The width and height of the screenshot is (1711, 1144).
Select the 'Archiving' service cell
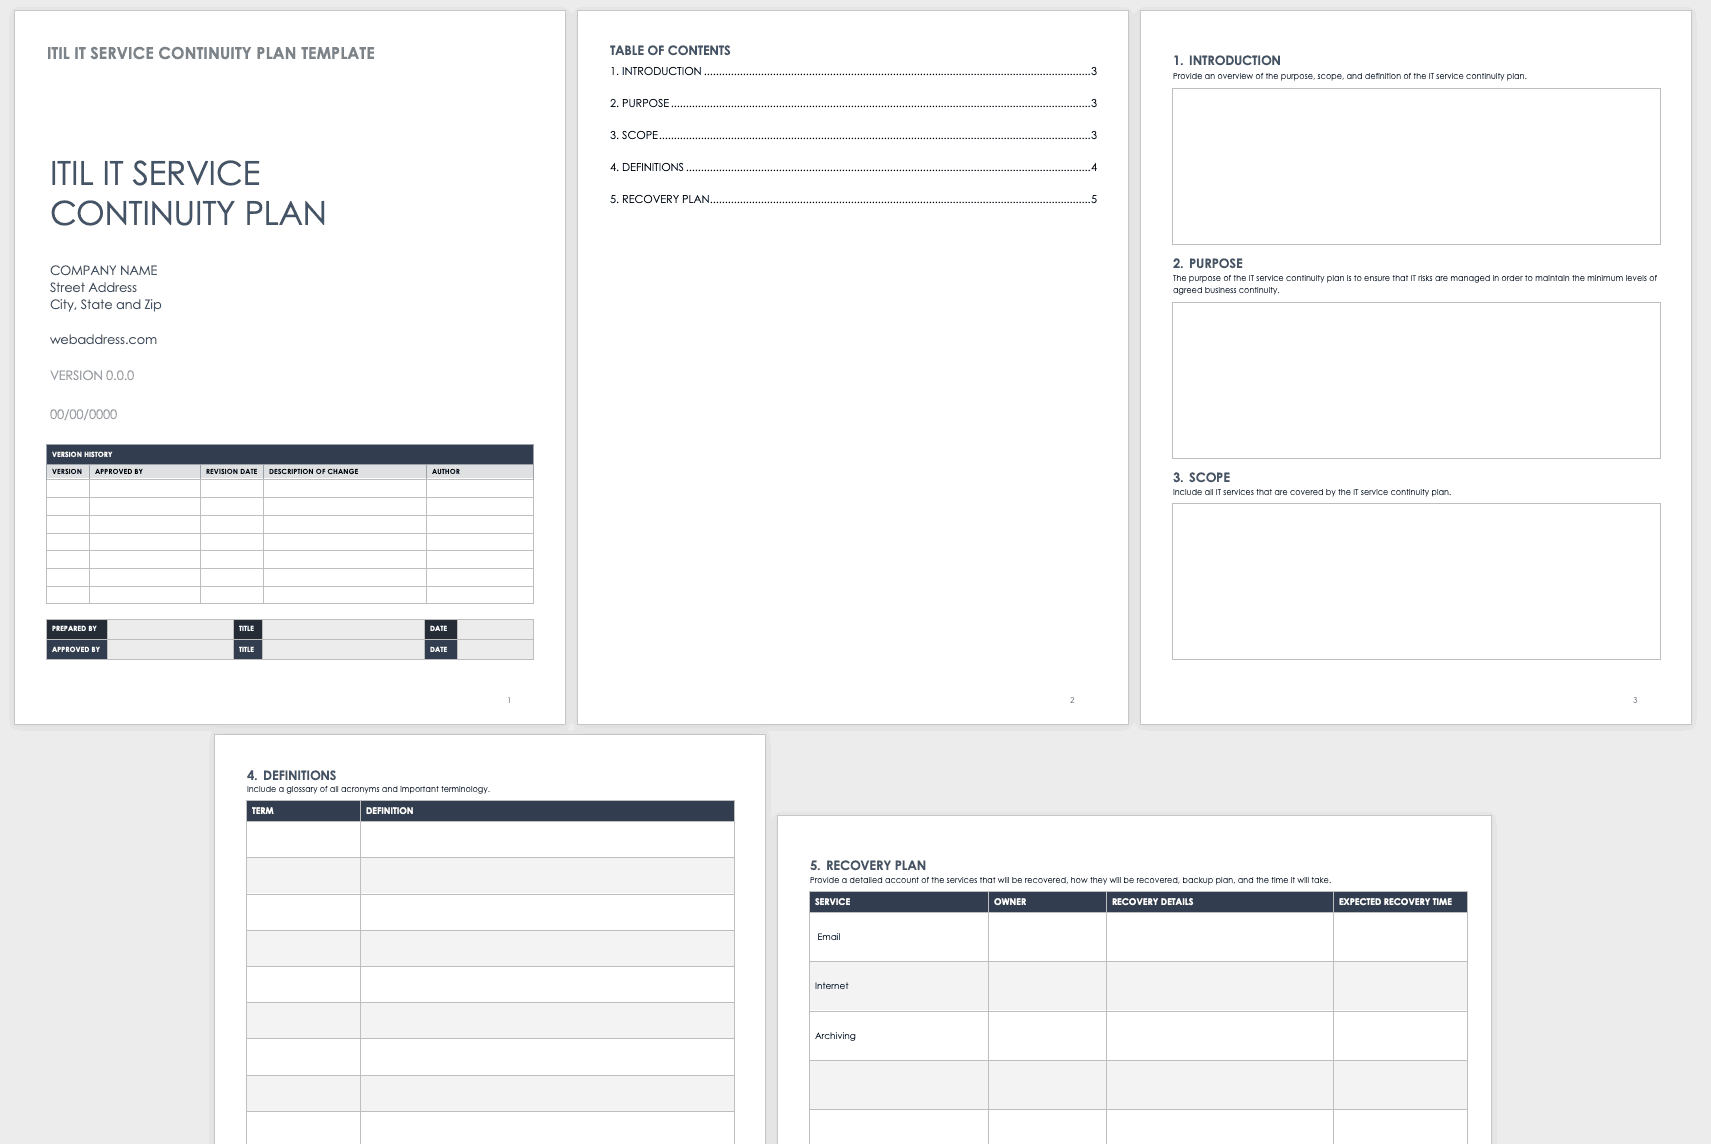click(899, 1036)
